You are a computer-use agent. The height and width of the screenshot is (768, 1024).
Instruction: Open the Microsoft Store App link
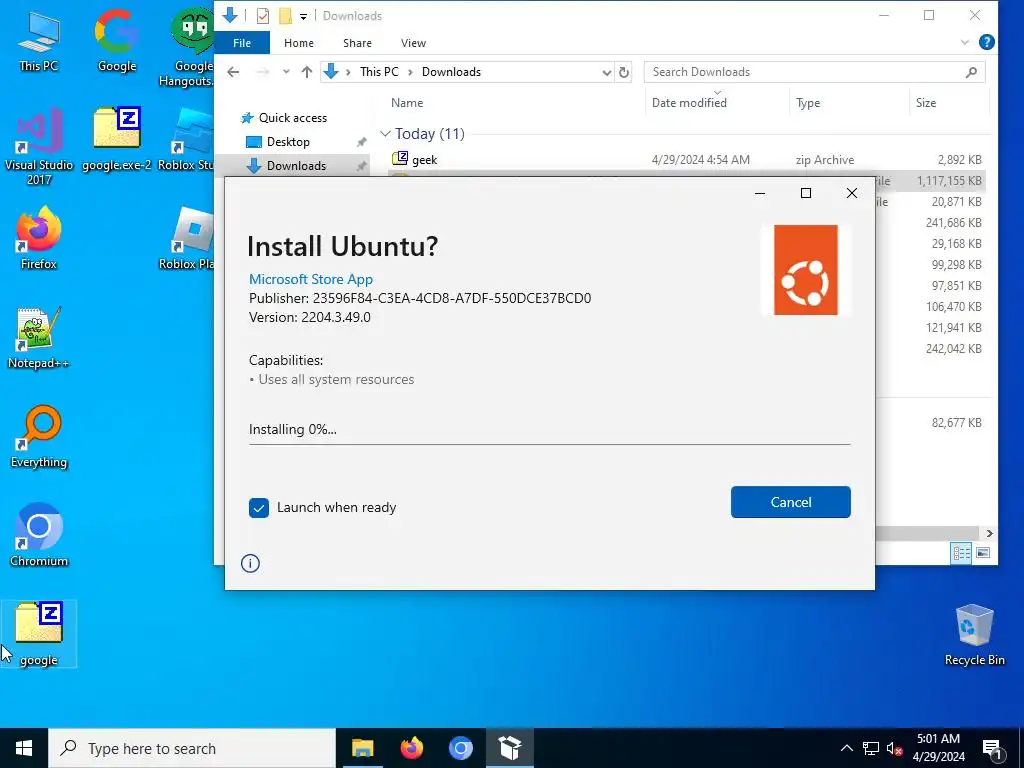pos(311,279)
